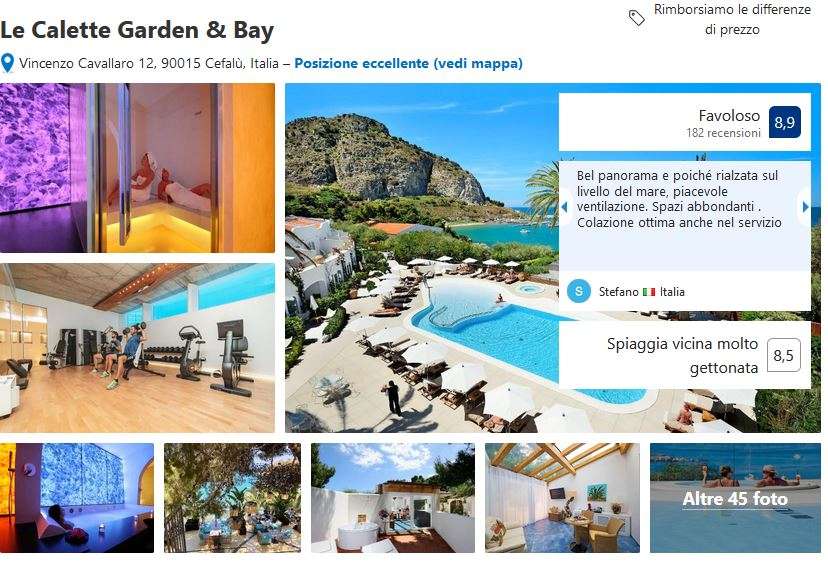
Task: Show the previous review with left arrow
Action: tap(564, 207)
